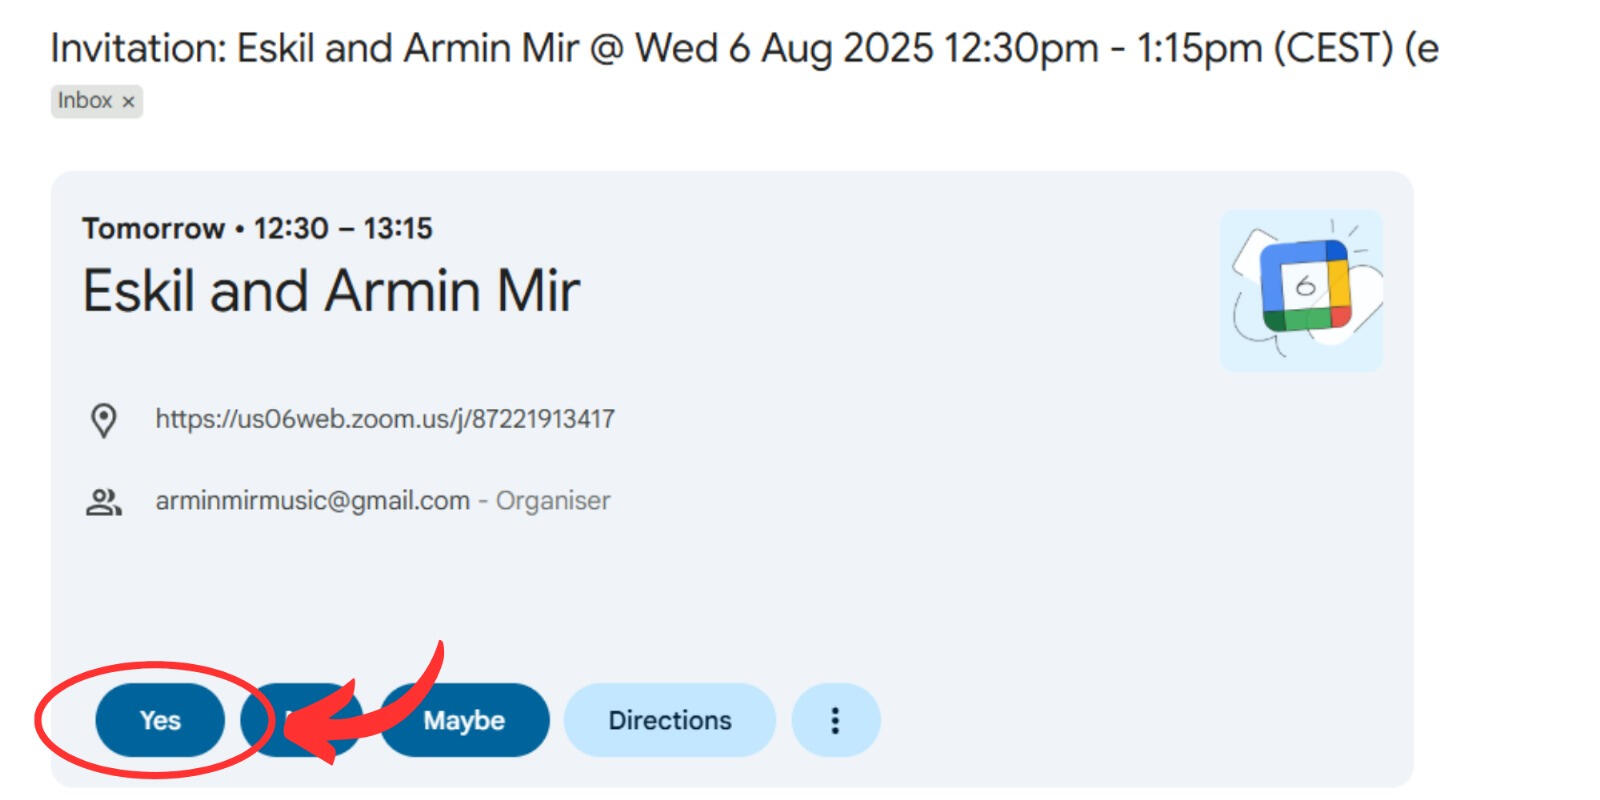This screenshot has height=800, width=1600.
Task: Click the Google Calendar illustration icon
Action: pos(1301,290)
